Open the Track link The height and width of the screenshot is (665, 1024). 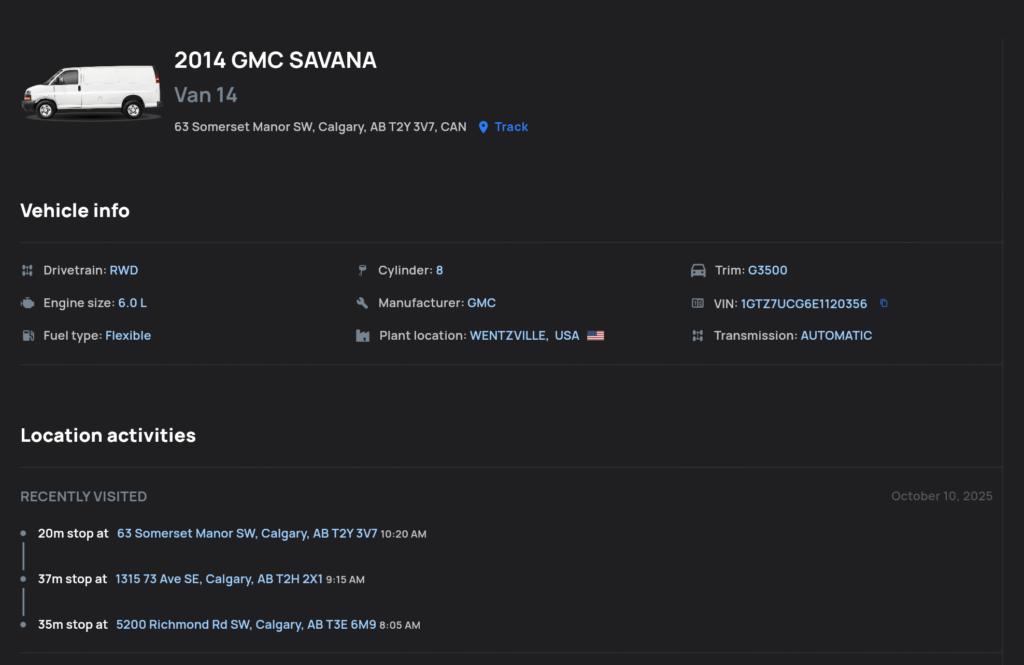pos(511,127)
